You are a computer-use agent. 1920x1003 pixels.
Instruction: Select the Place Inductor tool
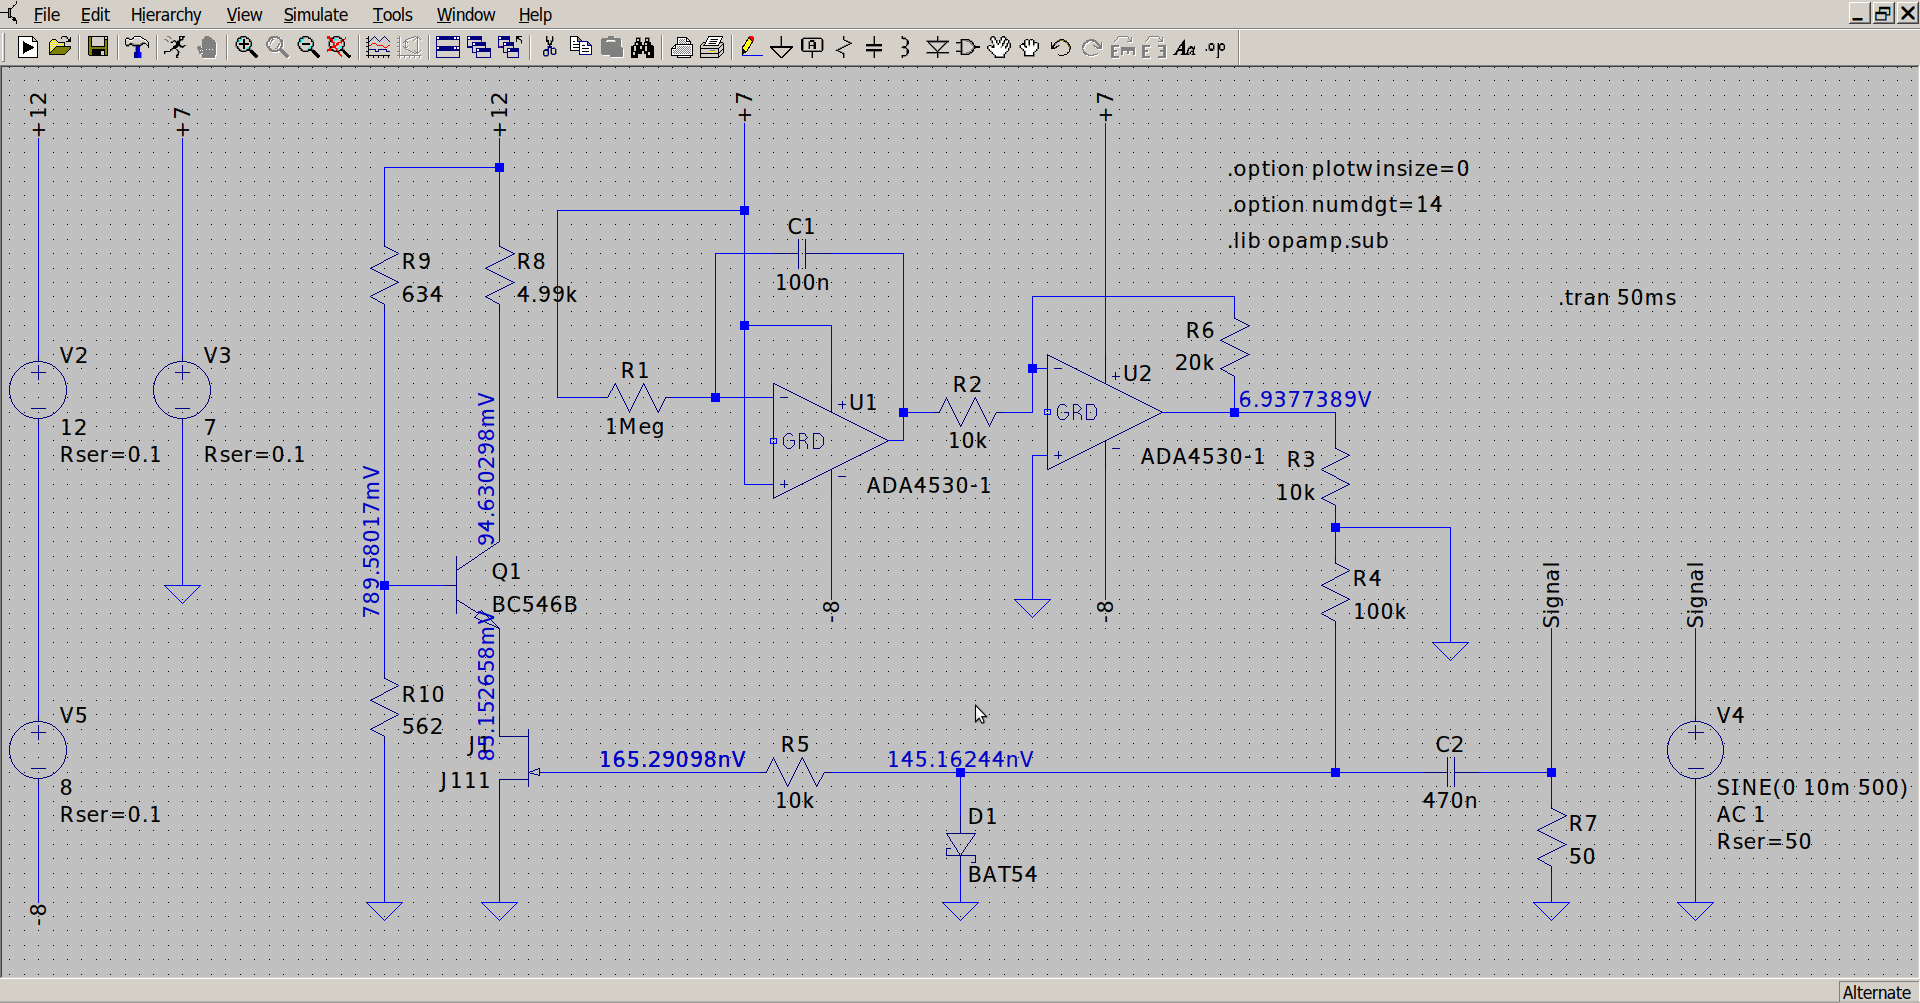905,47
